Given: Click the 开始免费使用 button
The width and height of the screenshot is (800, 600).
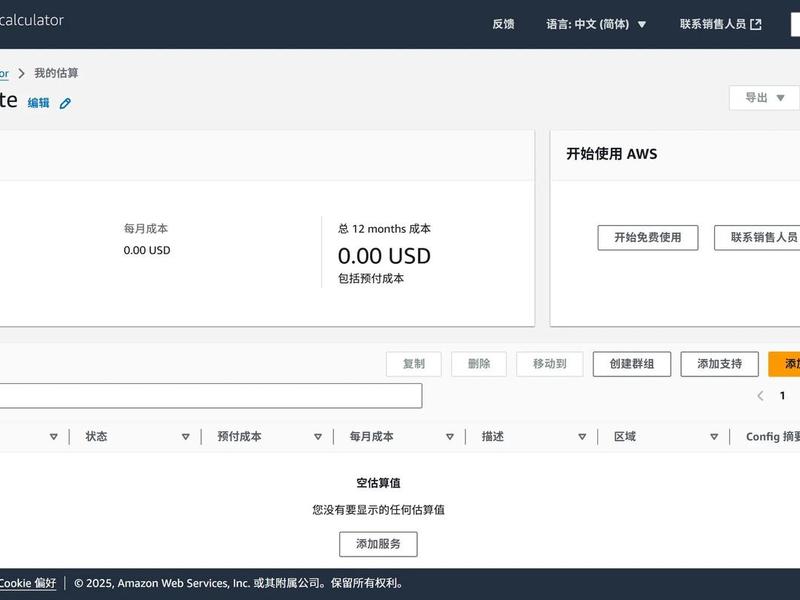Looking at the screenshot, I should pos(647,237).
